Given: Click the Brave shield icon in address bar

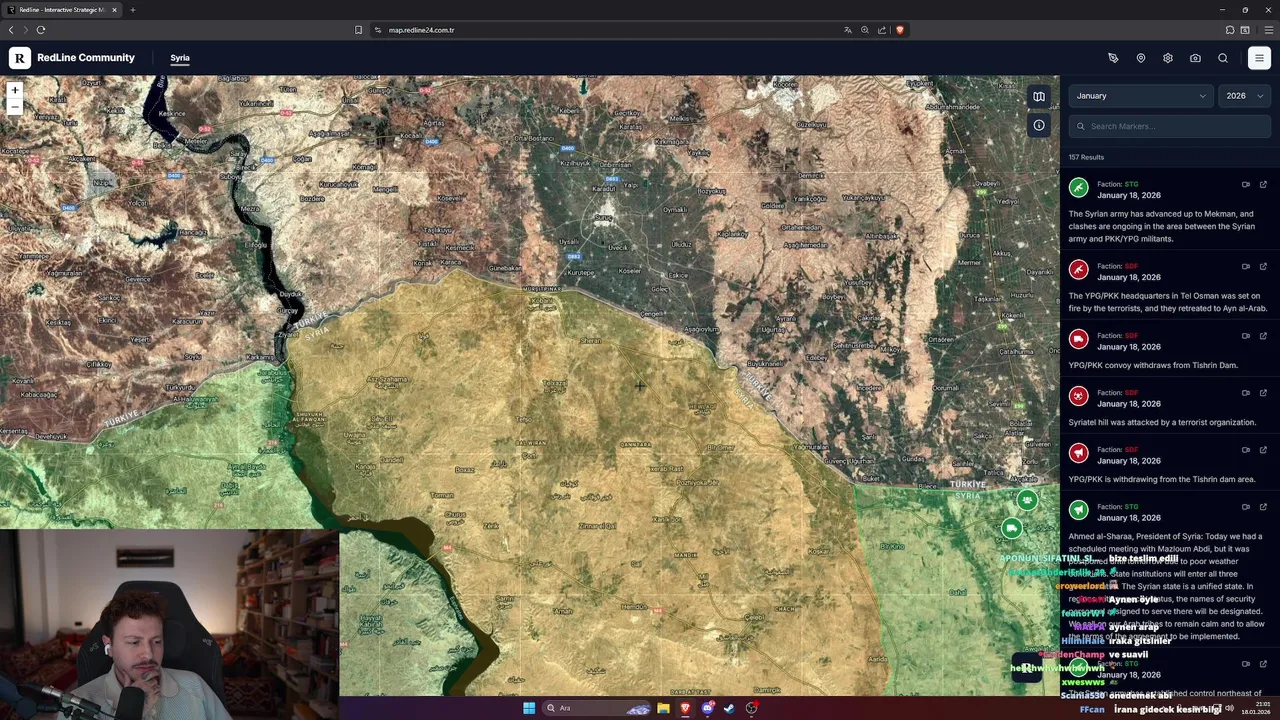Looking at the screenshot, I should point(900,30).
